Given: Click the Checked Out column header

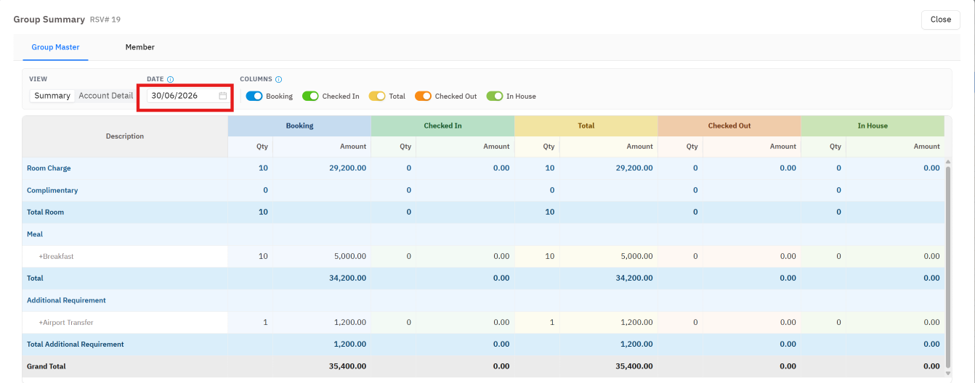Looking at the screenshot, I should click(x=729, y=126).
